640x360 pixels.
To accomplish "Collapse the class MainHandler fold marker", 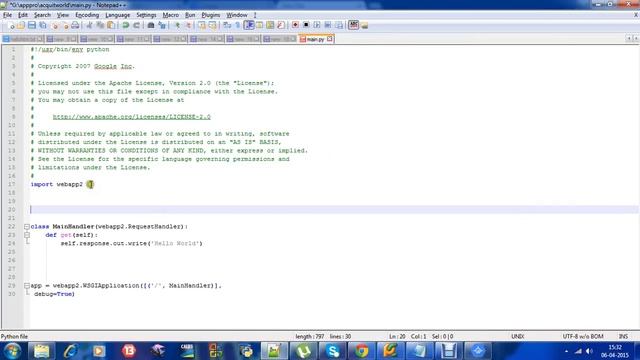I will click(27, 227).
